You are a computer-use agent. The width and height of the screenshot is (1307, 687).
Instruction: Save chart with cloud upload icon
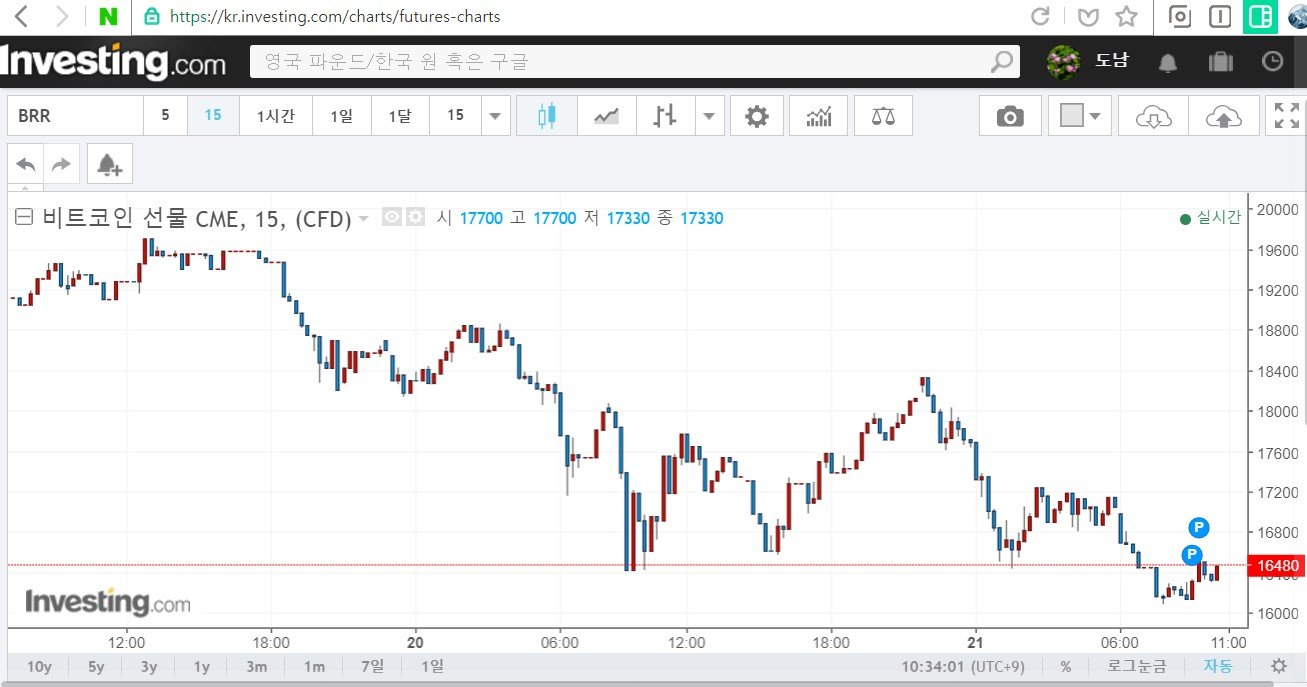(1225, 115)
